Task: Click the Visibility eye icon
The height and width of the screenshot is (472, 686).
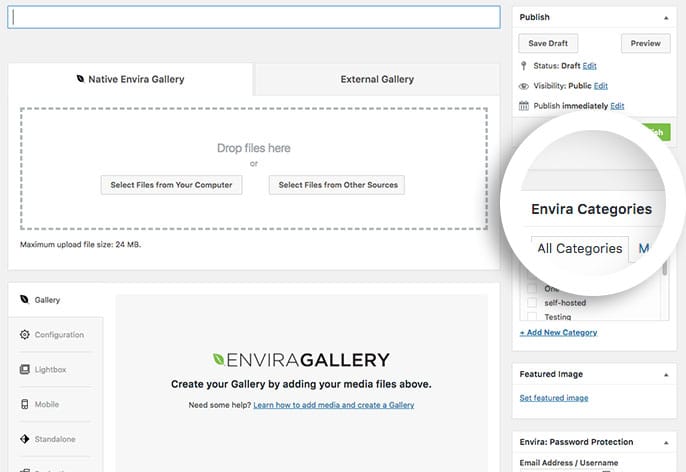Action: (524, 86)
